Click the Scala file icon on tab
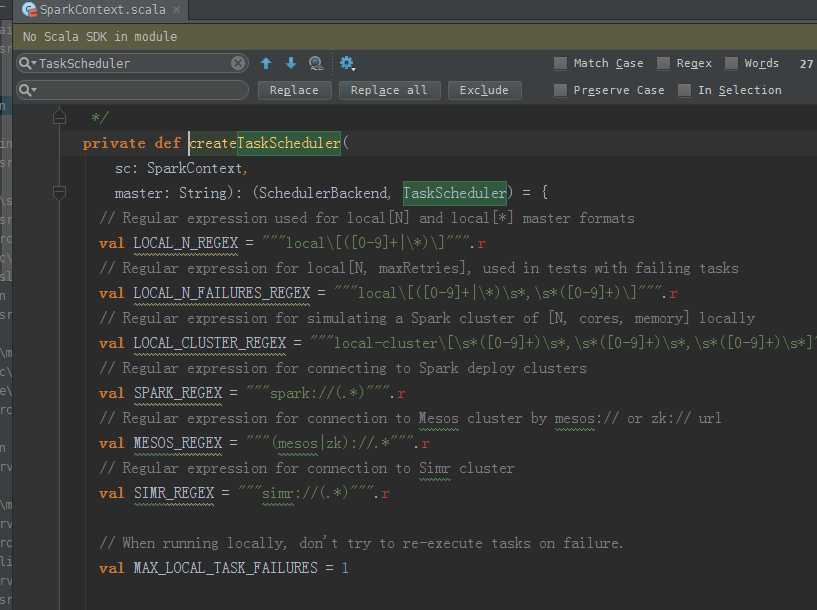This screenshot has height=610, width=817. pyautogui.click(x=29, y=9)
